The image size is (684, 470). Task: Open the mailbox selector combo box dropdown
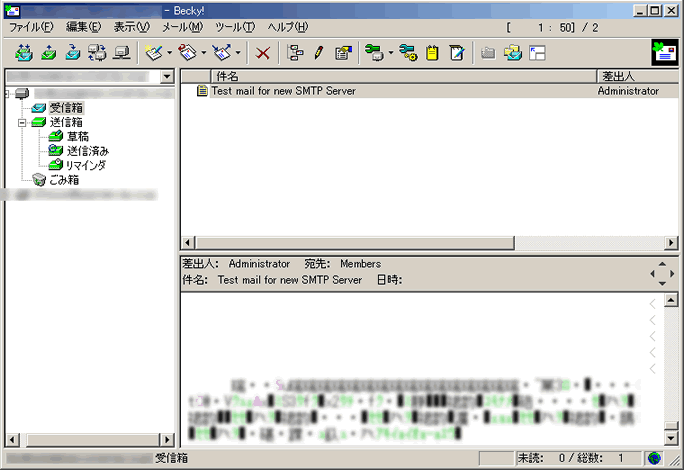[x=166, y=77]
